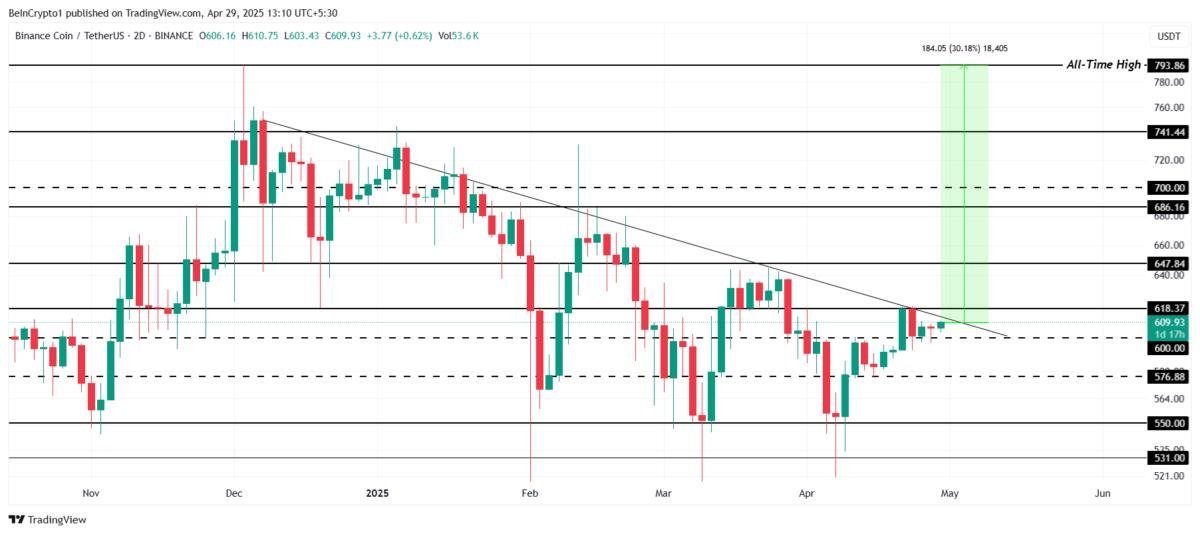
Task: Click the TradingView logo at the bottom left
Action: click(47, 520)
